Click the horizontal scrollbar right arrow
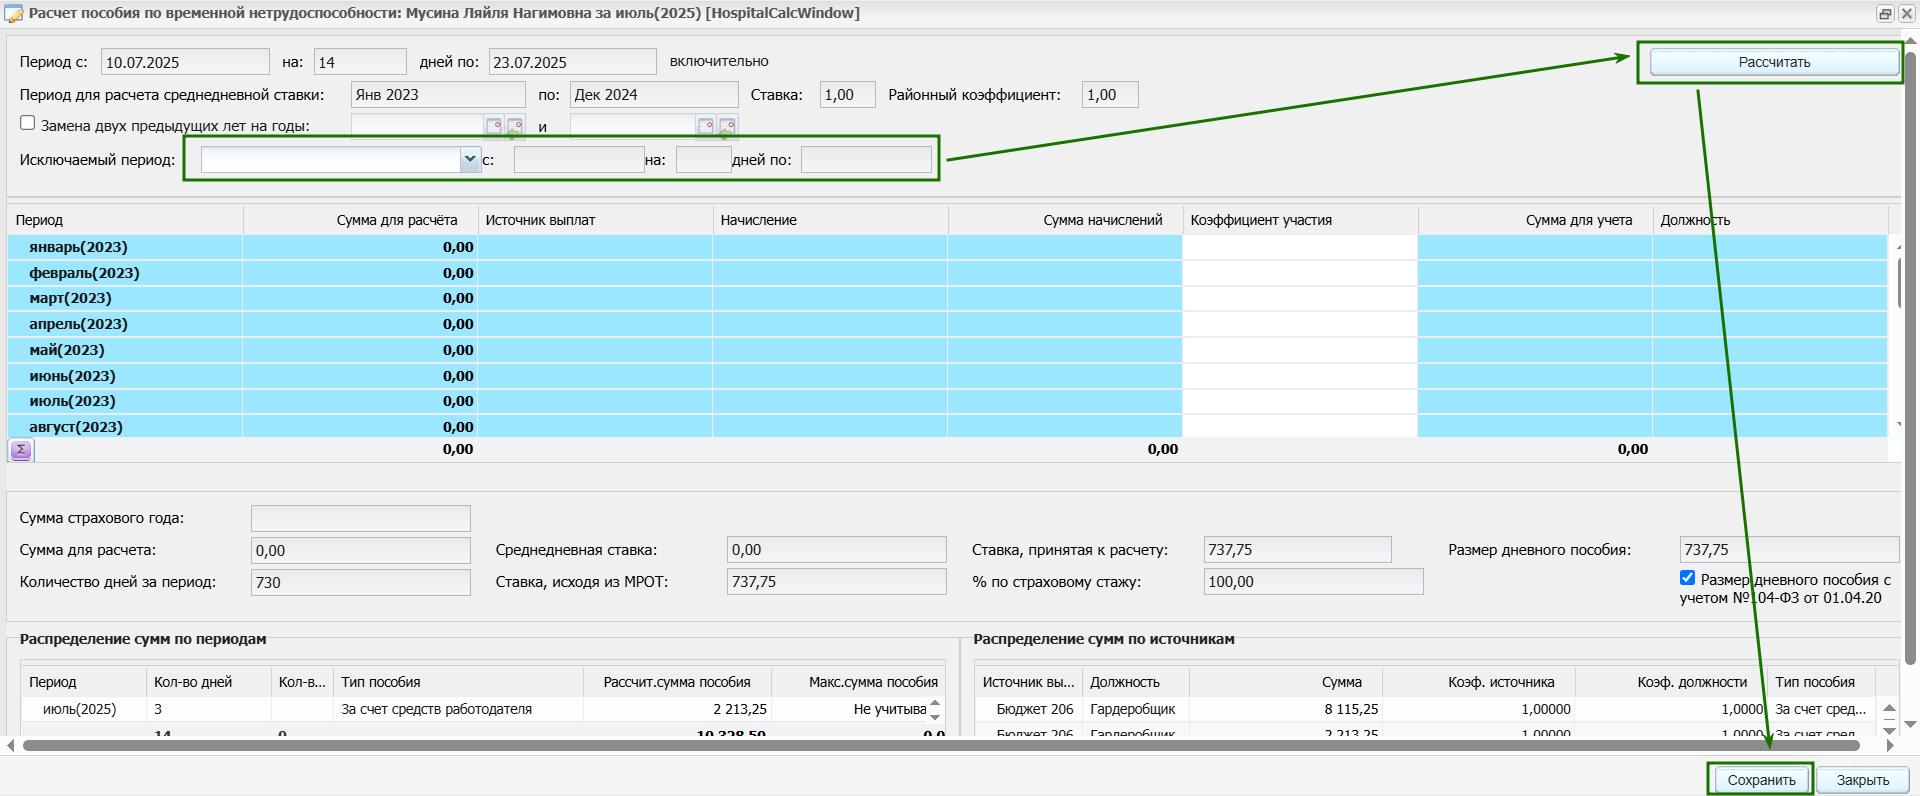The width and height of the screenshot is (1920, 796). click(x=1890, y=745)
